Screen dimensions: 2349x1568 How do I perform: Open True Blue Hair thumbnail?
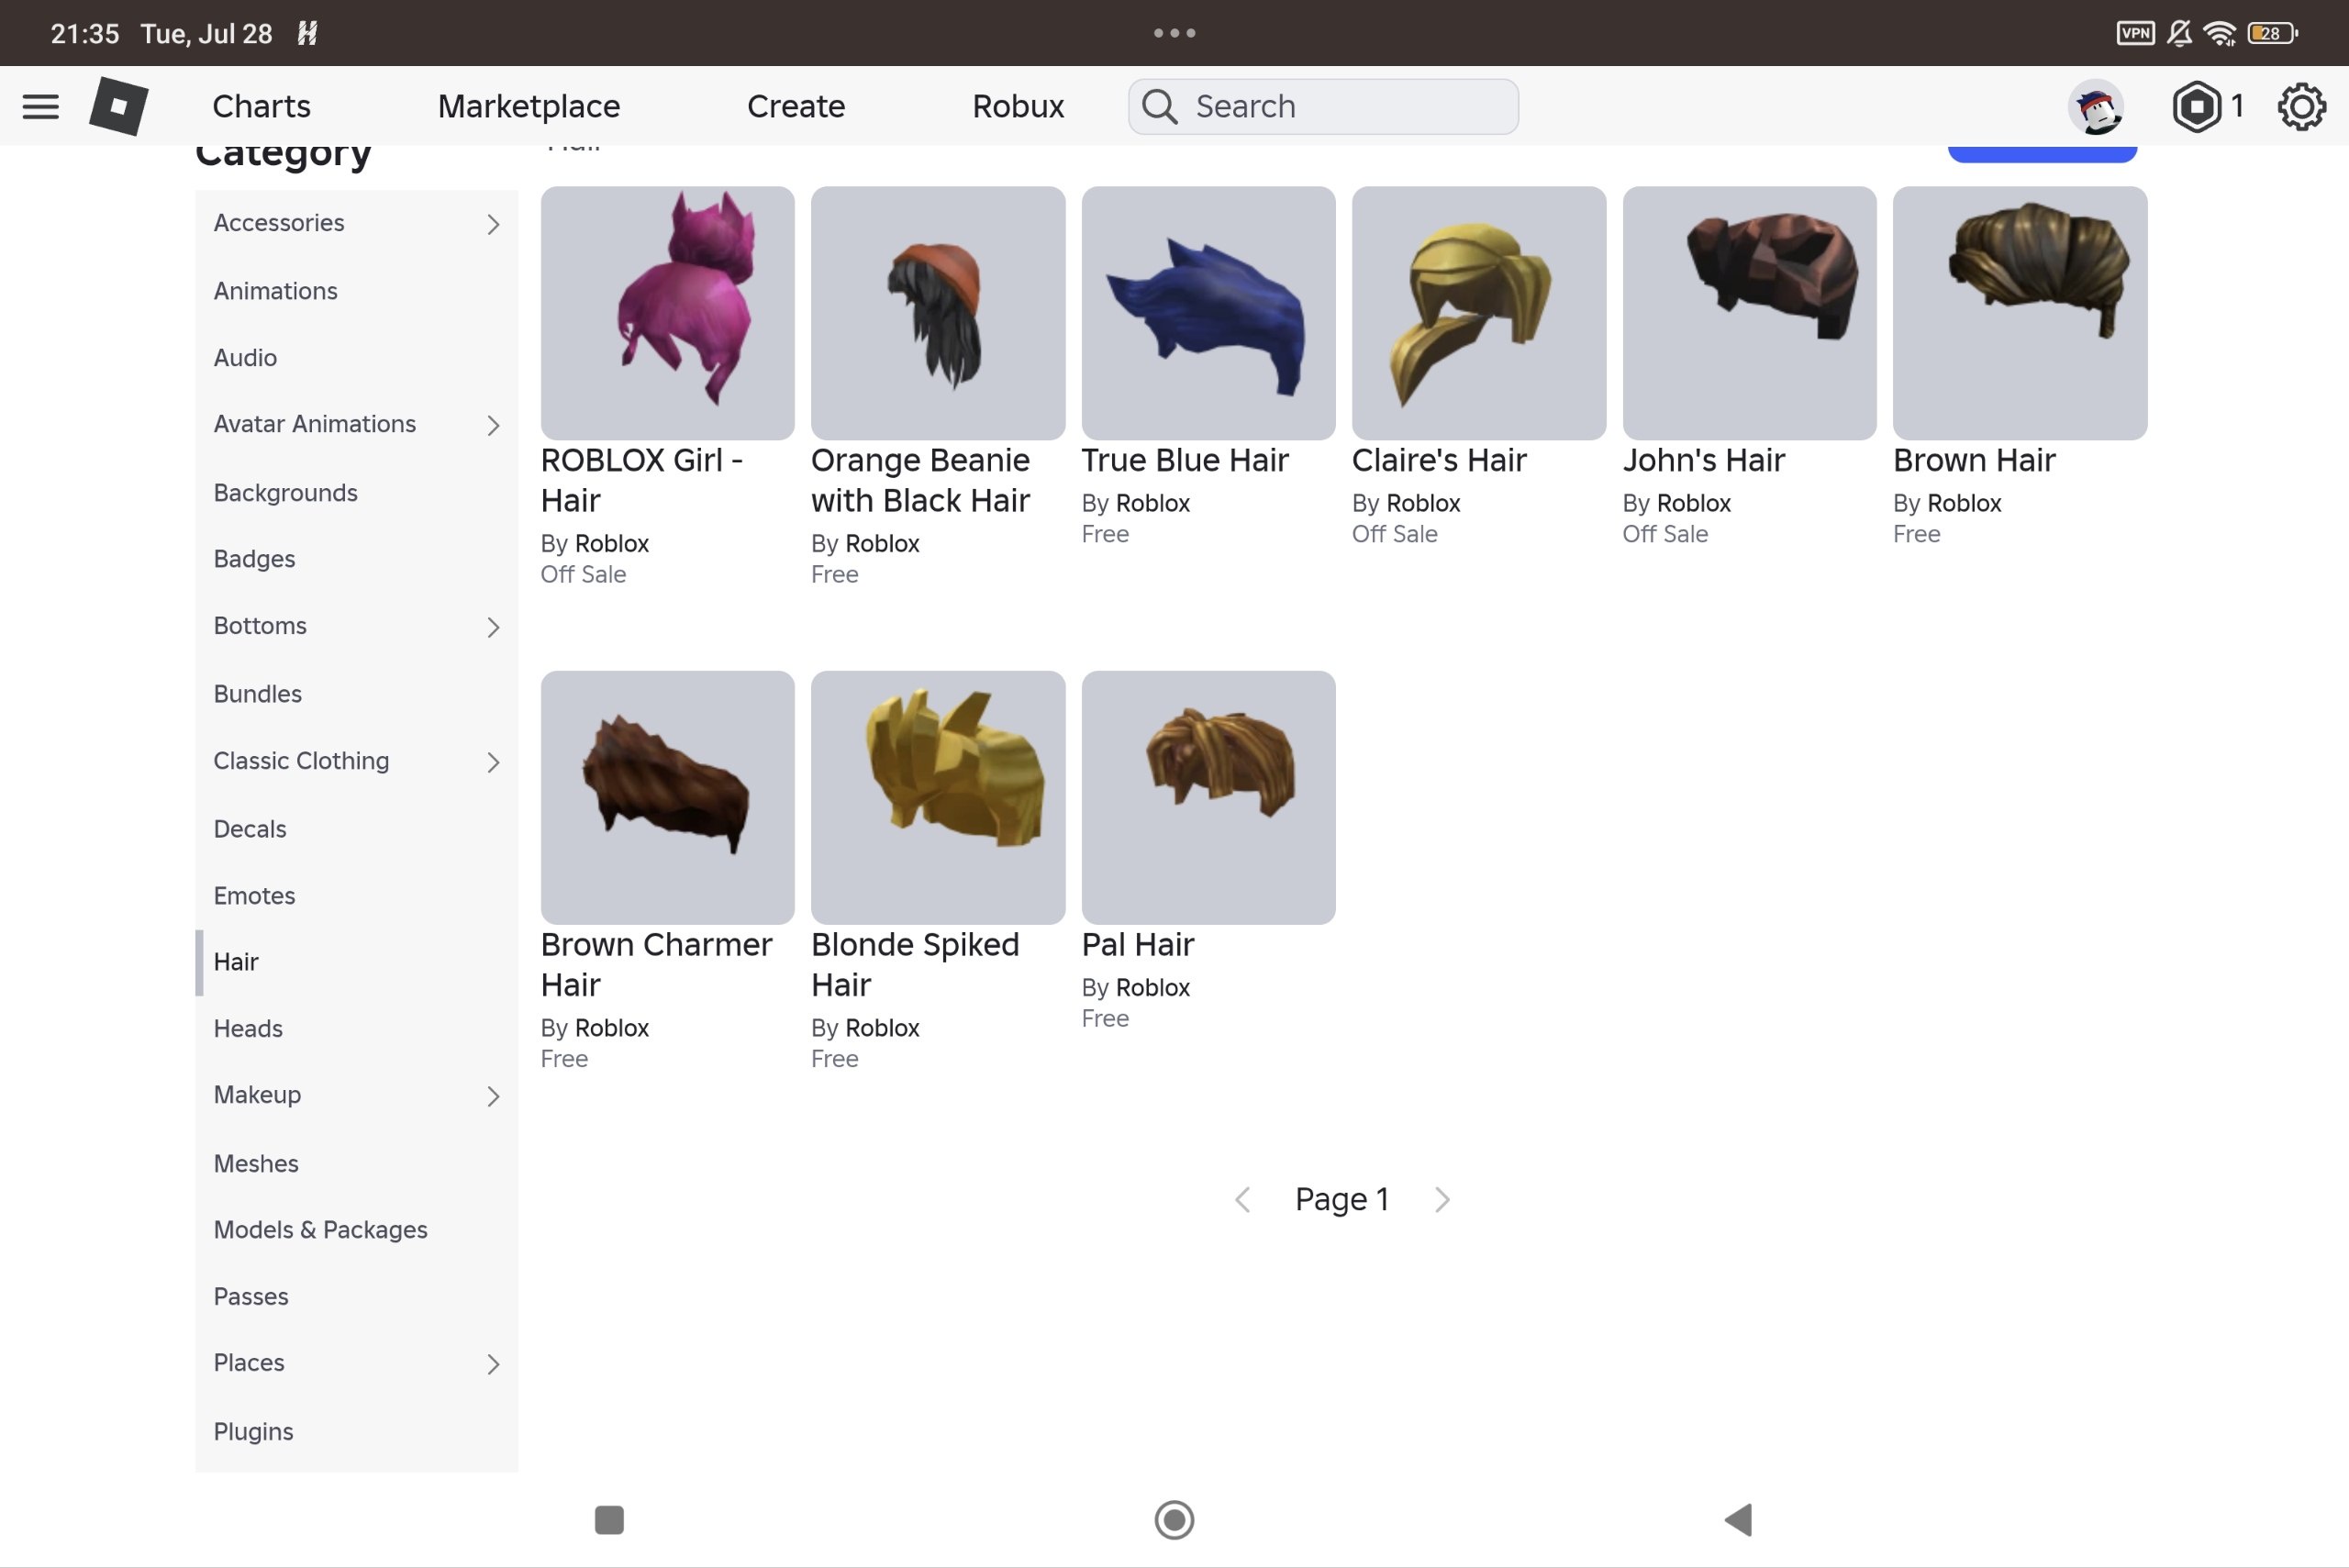coord(1208,313)
